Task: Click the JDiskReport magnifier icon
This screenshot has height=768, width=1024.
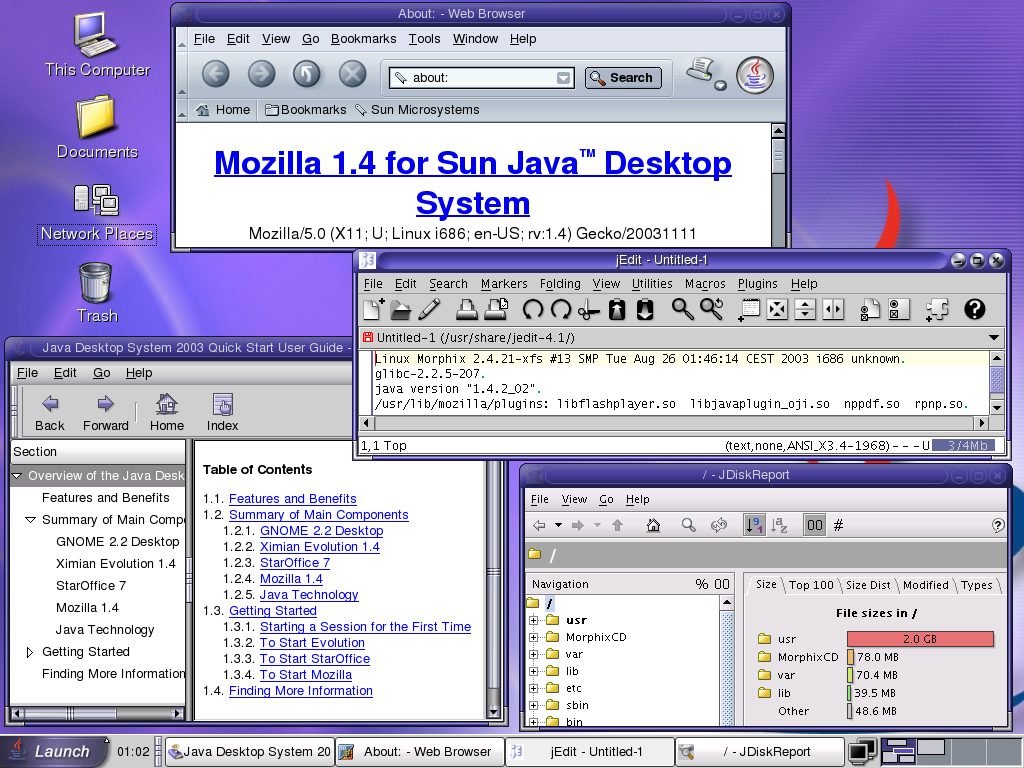Action: click(x=688, y=525)
